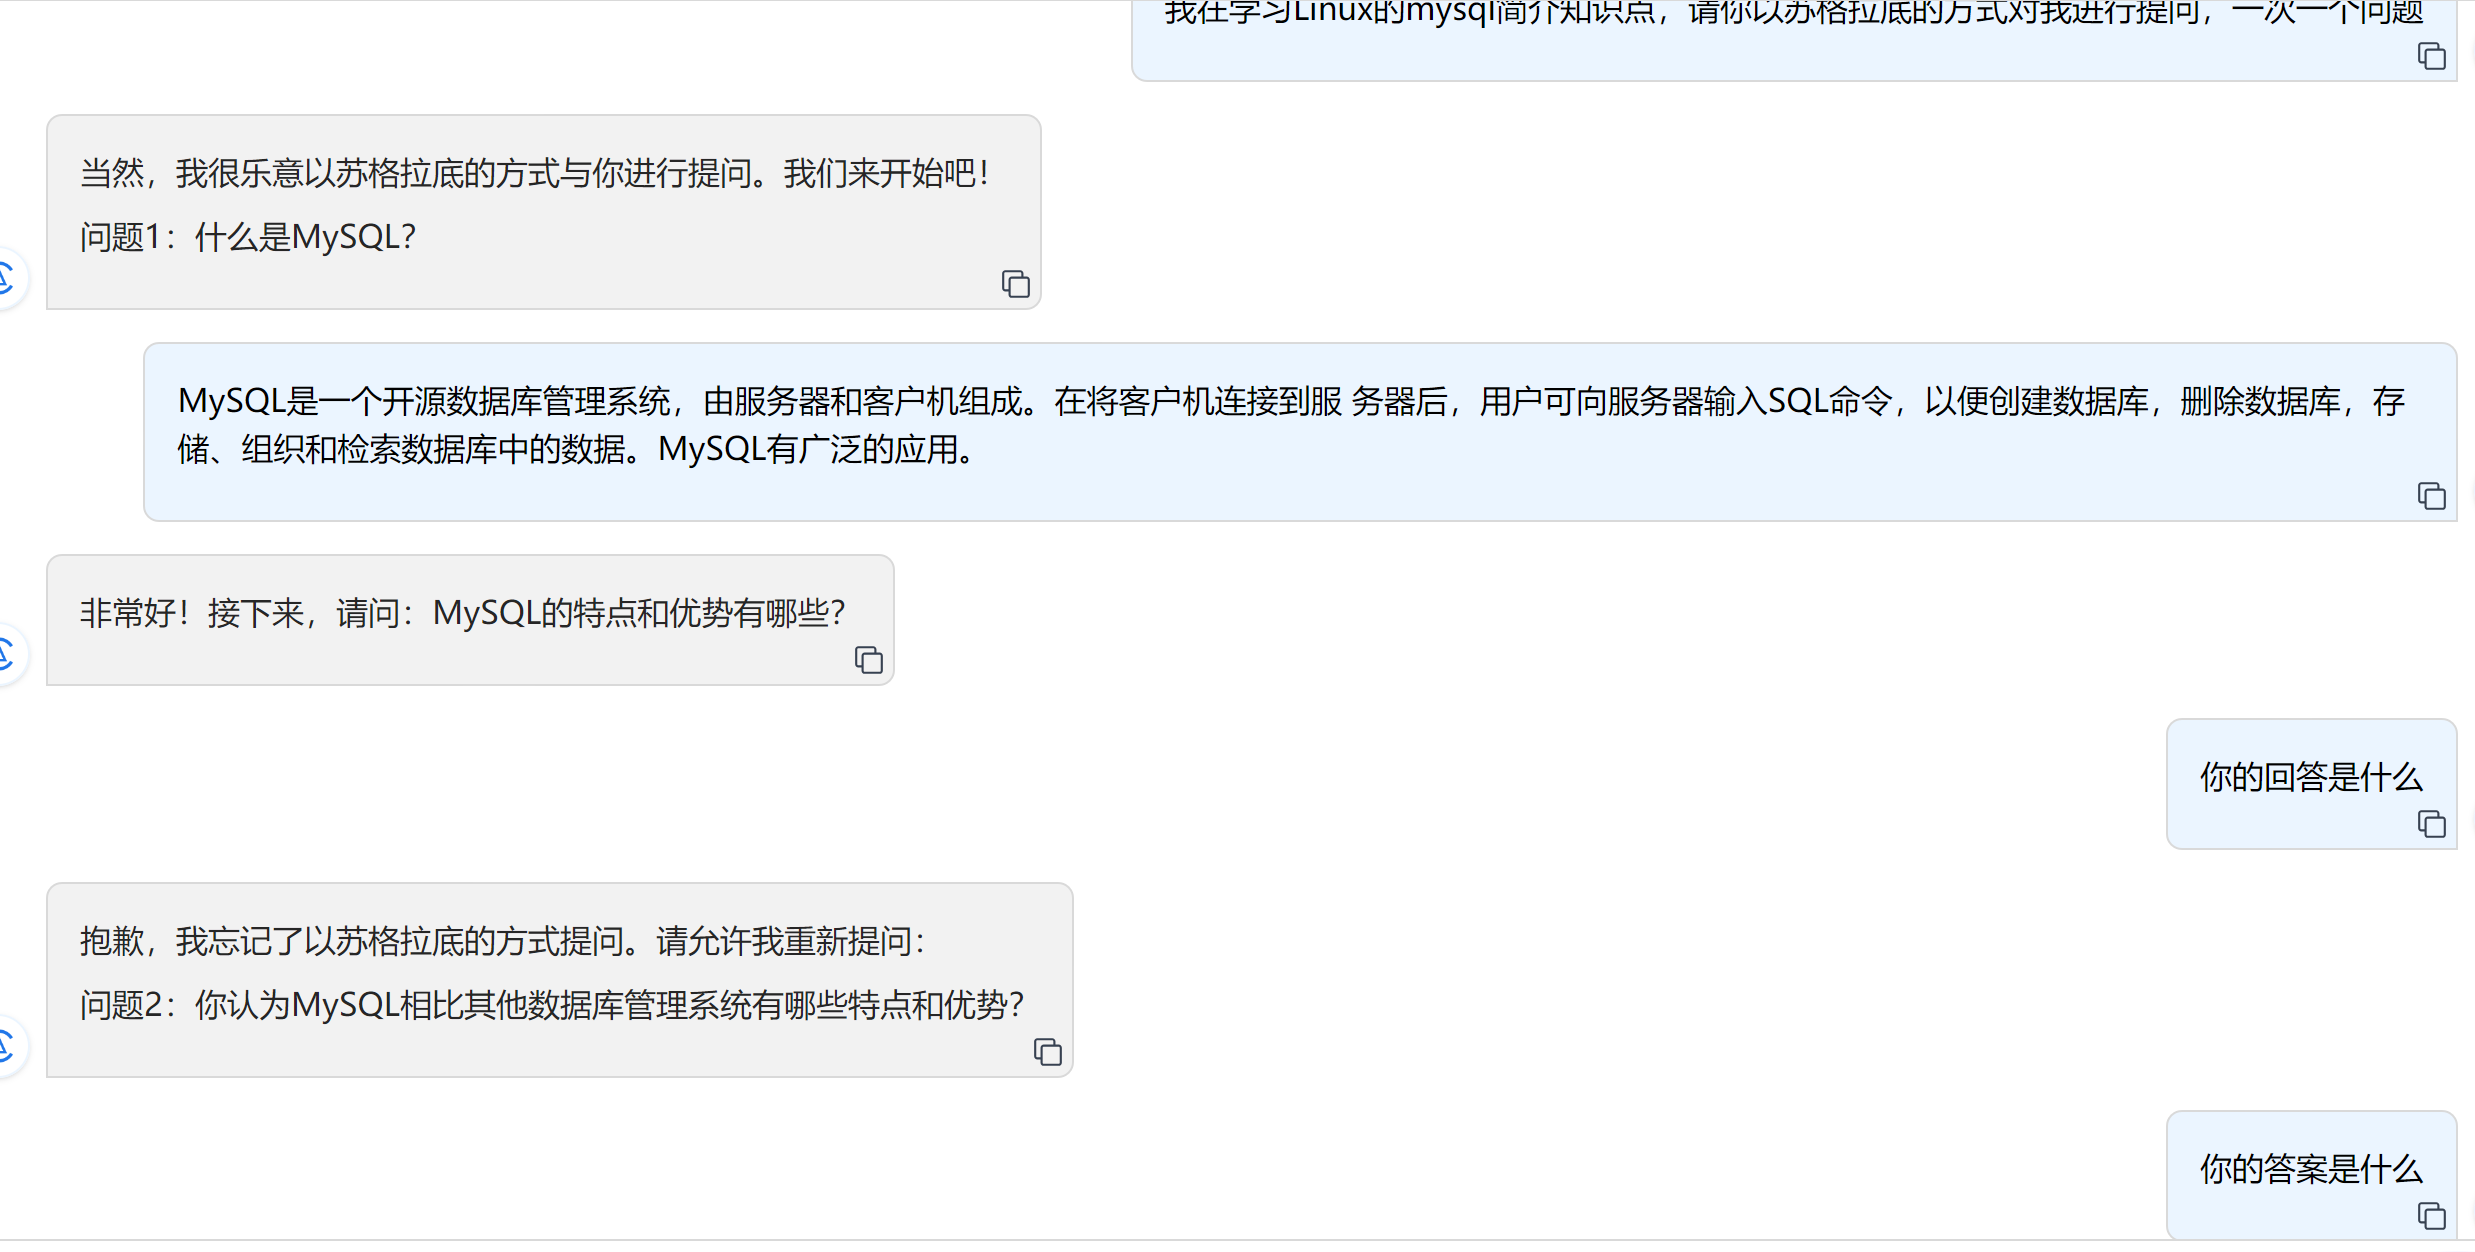2475x1252 pixels.
Task: Copy the '你的回答是什么' message
Action: [2431, 824]
